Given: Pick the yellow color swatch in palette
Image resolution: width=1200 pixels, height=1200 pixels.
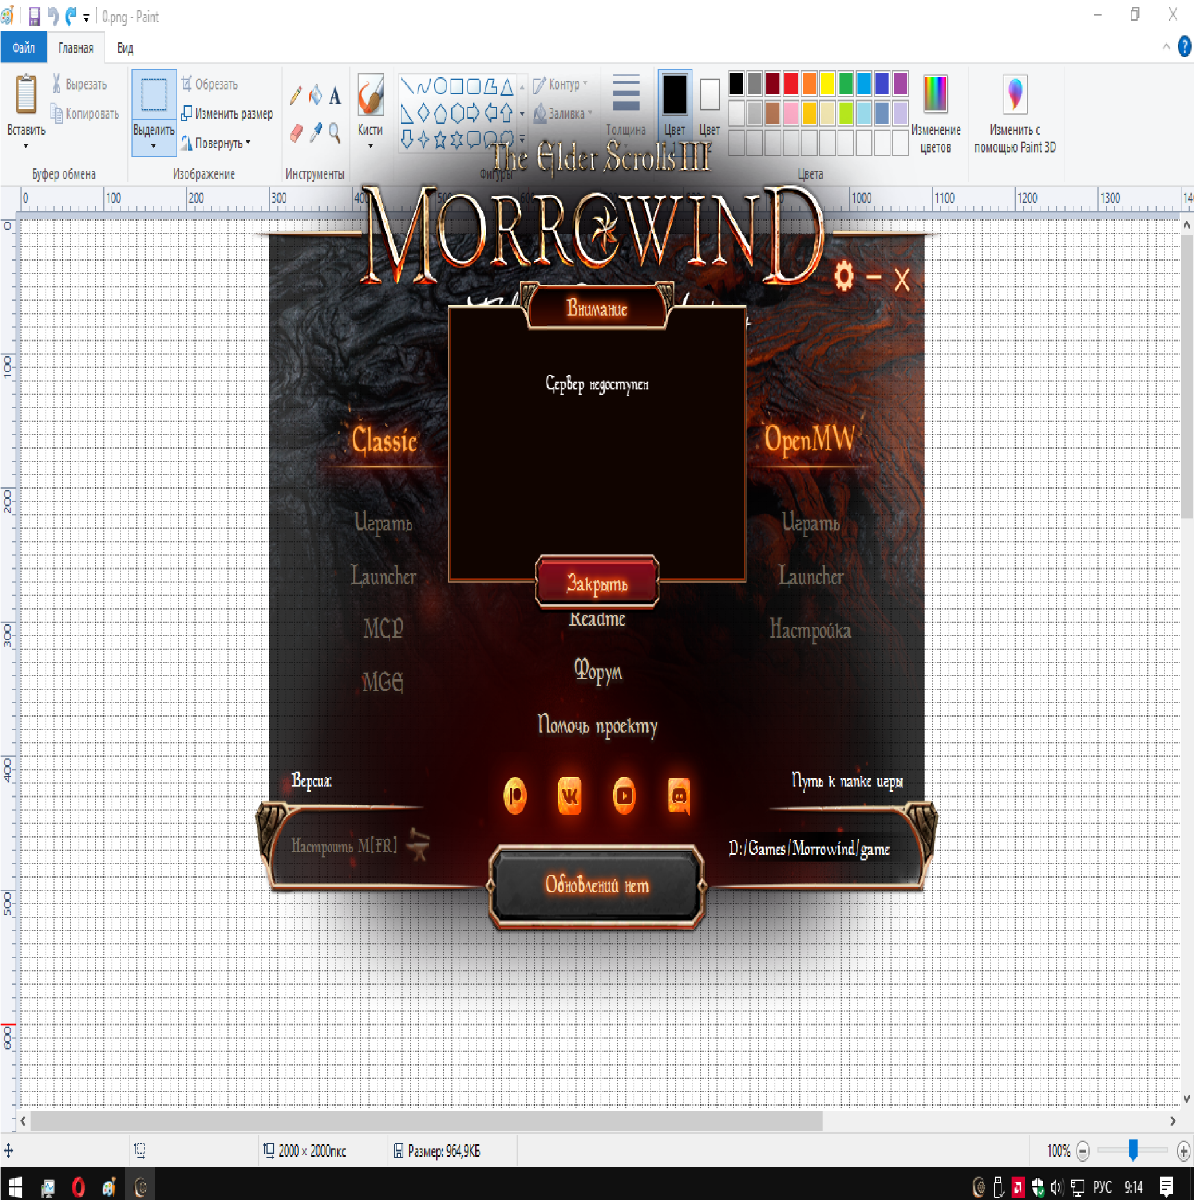Looking at the screenshot, I should [x=828, y=83].
